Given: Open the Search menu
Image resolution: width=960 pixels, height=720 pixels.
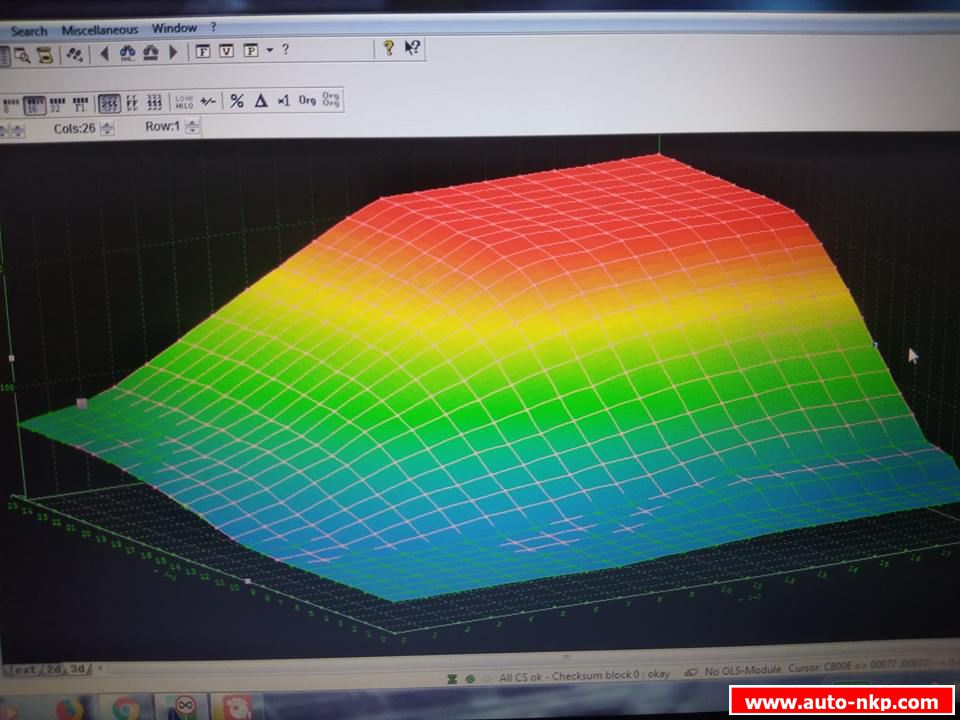Looking at the screenshot, I should [x=29, y=31].
